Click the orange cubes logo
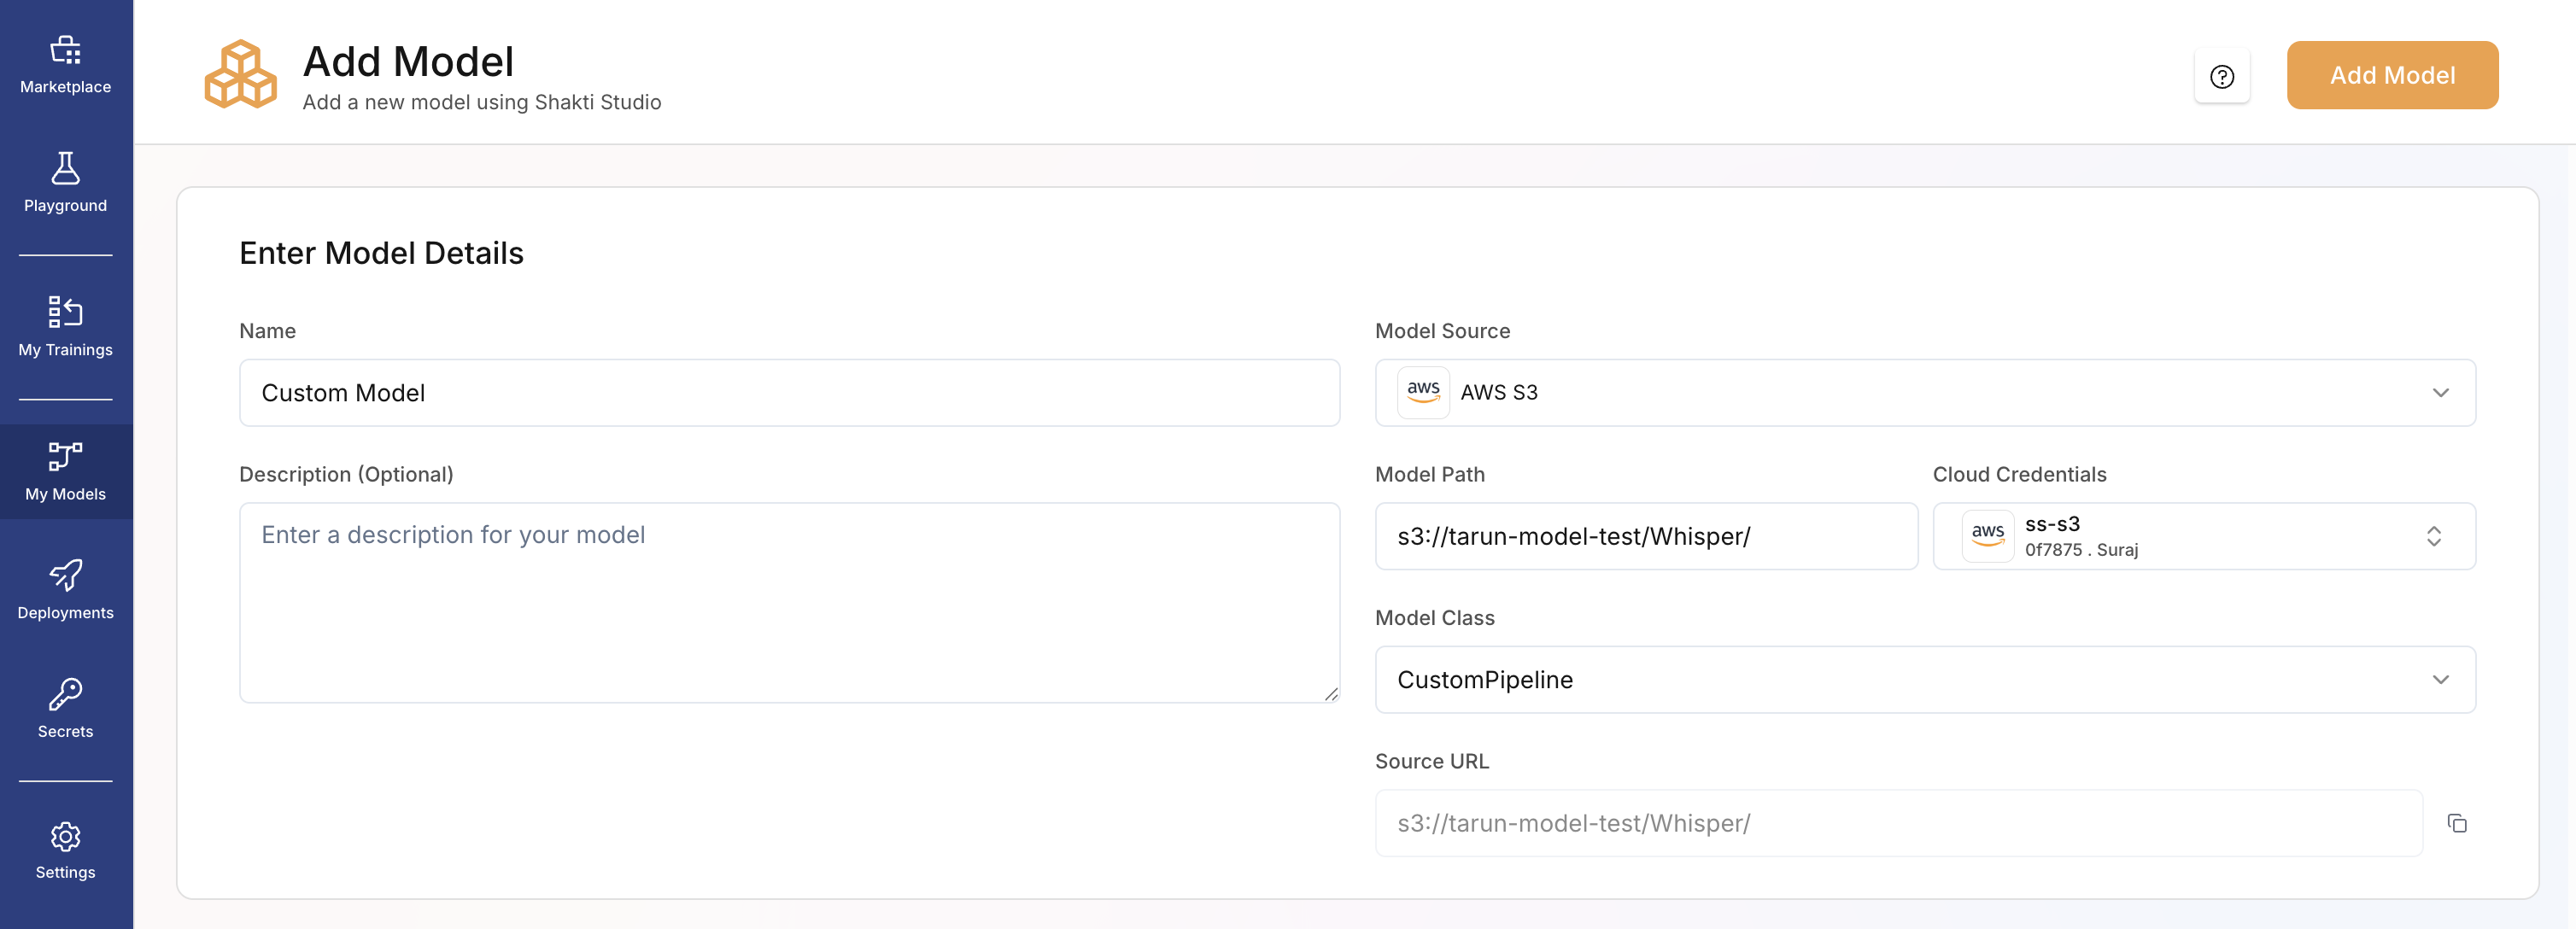The width and height of the screenshot is (2576, 929). (241, 75)
